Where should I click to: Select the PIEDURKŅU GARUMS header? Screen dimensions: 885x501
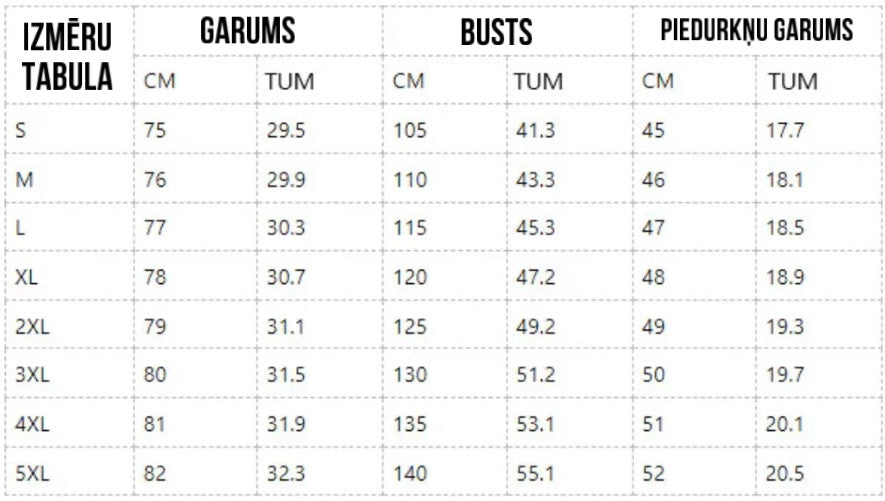[757, 31]
